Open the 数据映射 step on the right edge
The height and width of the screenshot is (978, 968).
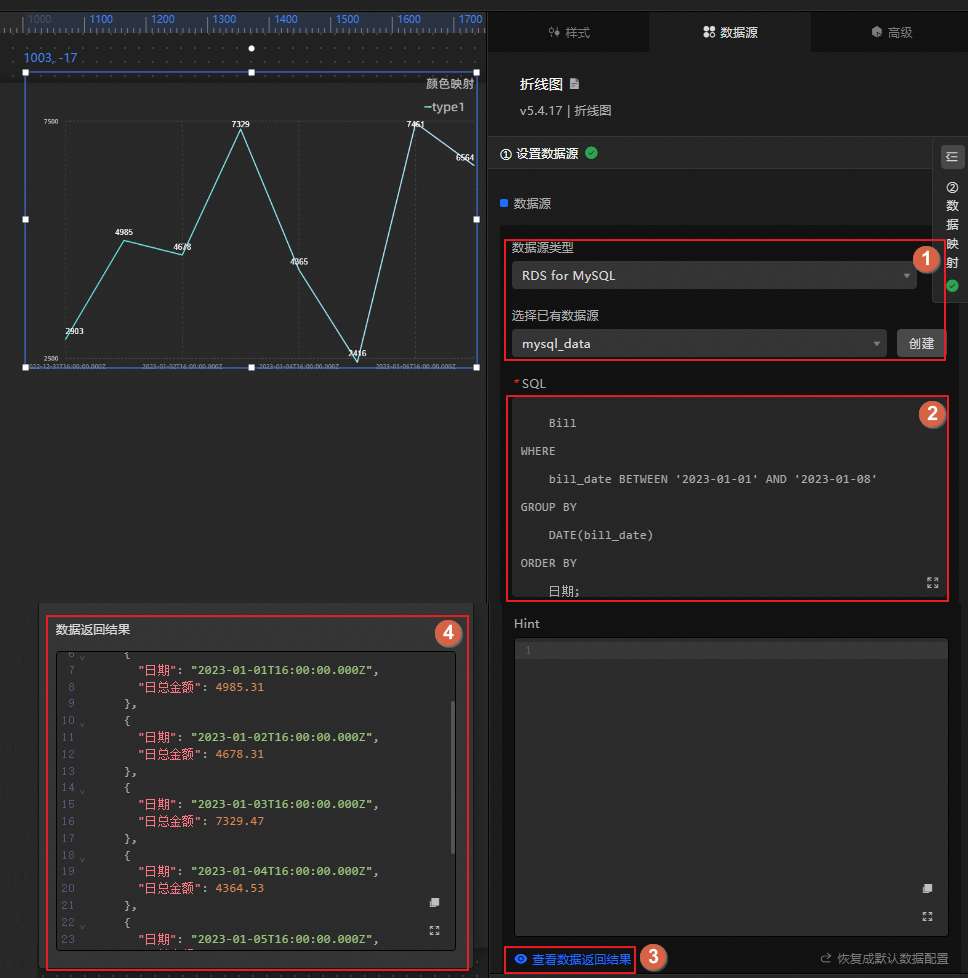[952, 237]
